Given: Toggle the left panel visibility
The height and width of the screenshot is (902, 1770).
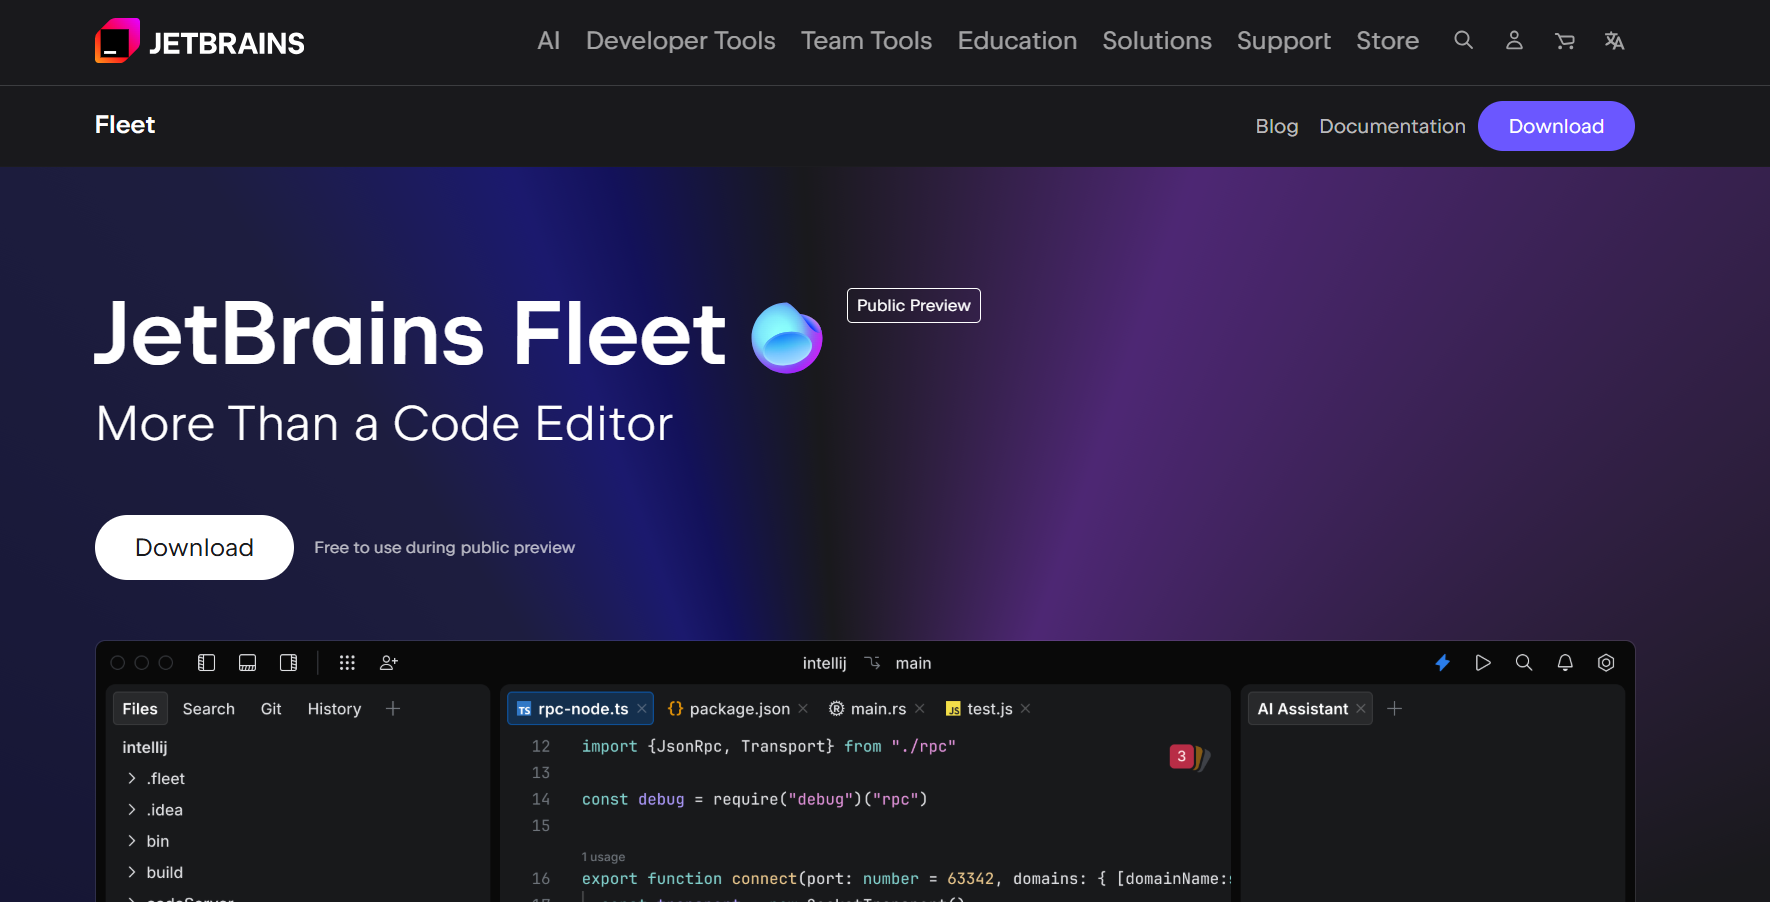Looking at the screenshot, I should point(207,662).
